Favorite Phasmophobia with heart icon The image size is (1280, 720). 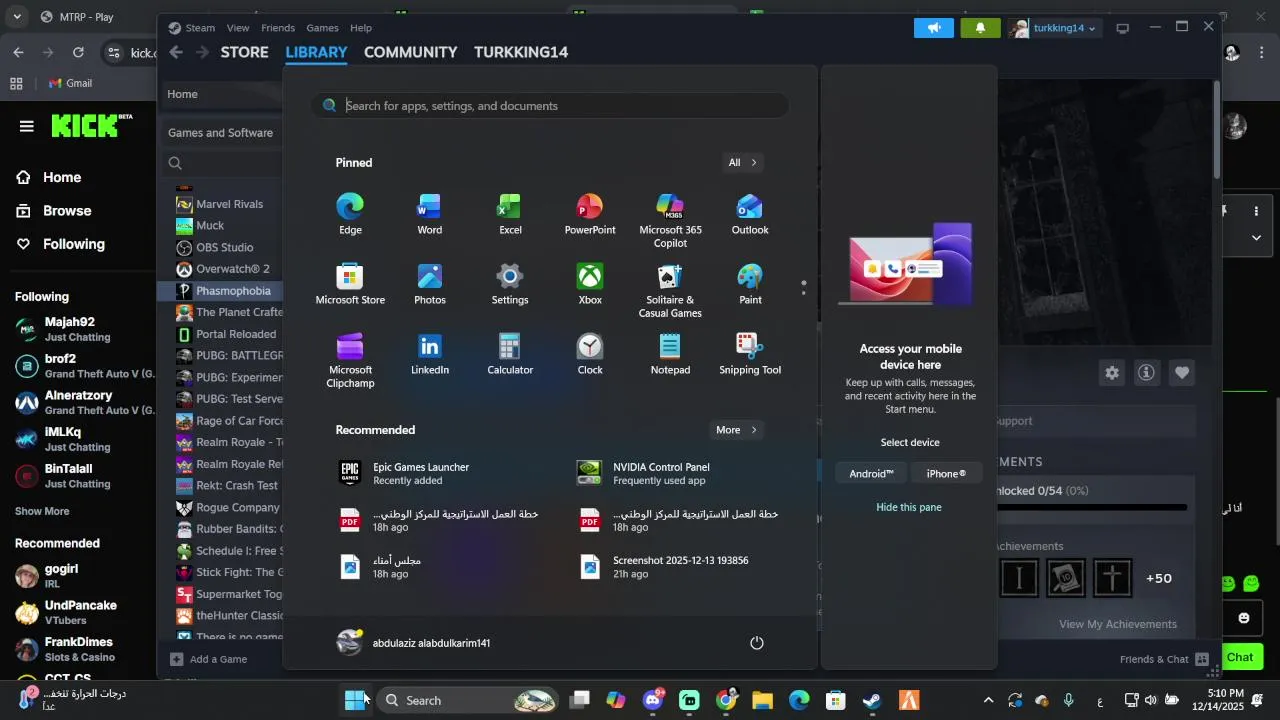[x=1182, y=373]
